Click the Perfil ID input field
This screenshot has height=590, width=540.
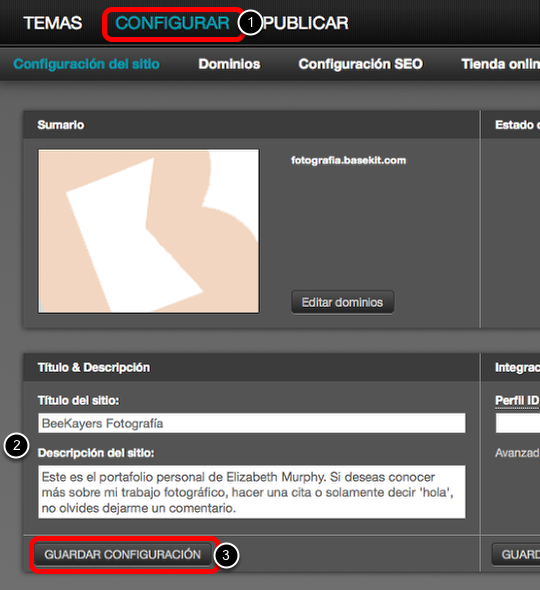(518, 423)
